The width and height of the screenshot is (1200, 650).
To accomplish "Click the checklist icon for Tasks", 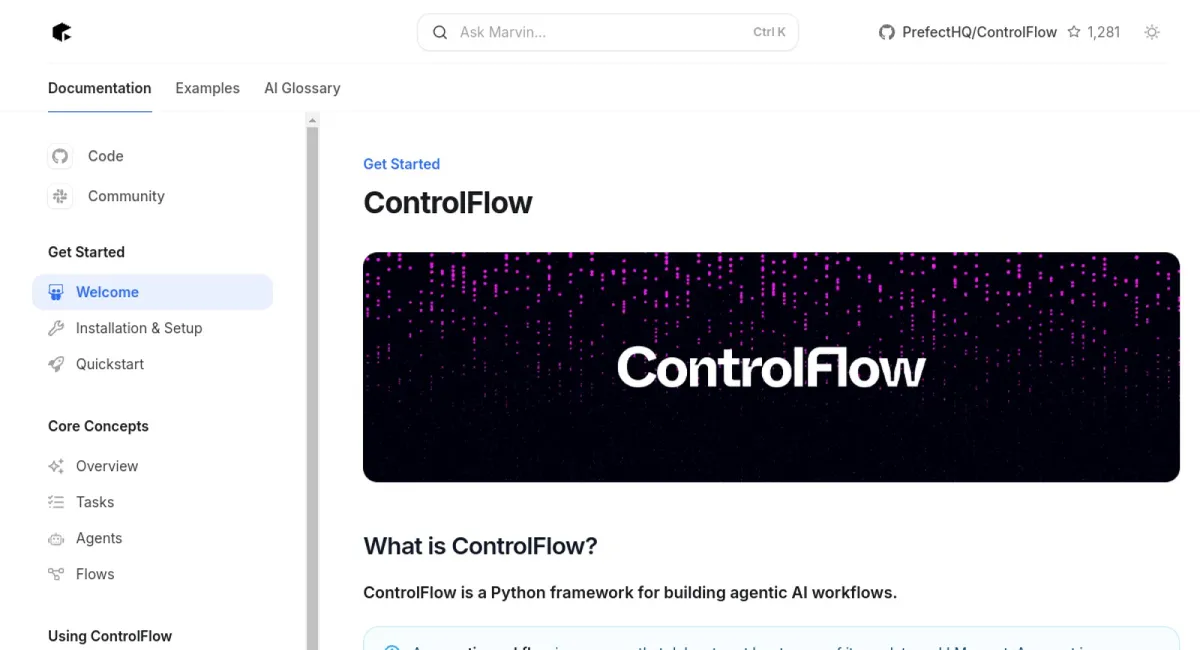I will (x=56, y=502).
